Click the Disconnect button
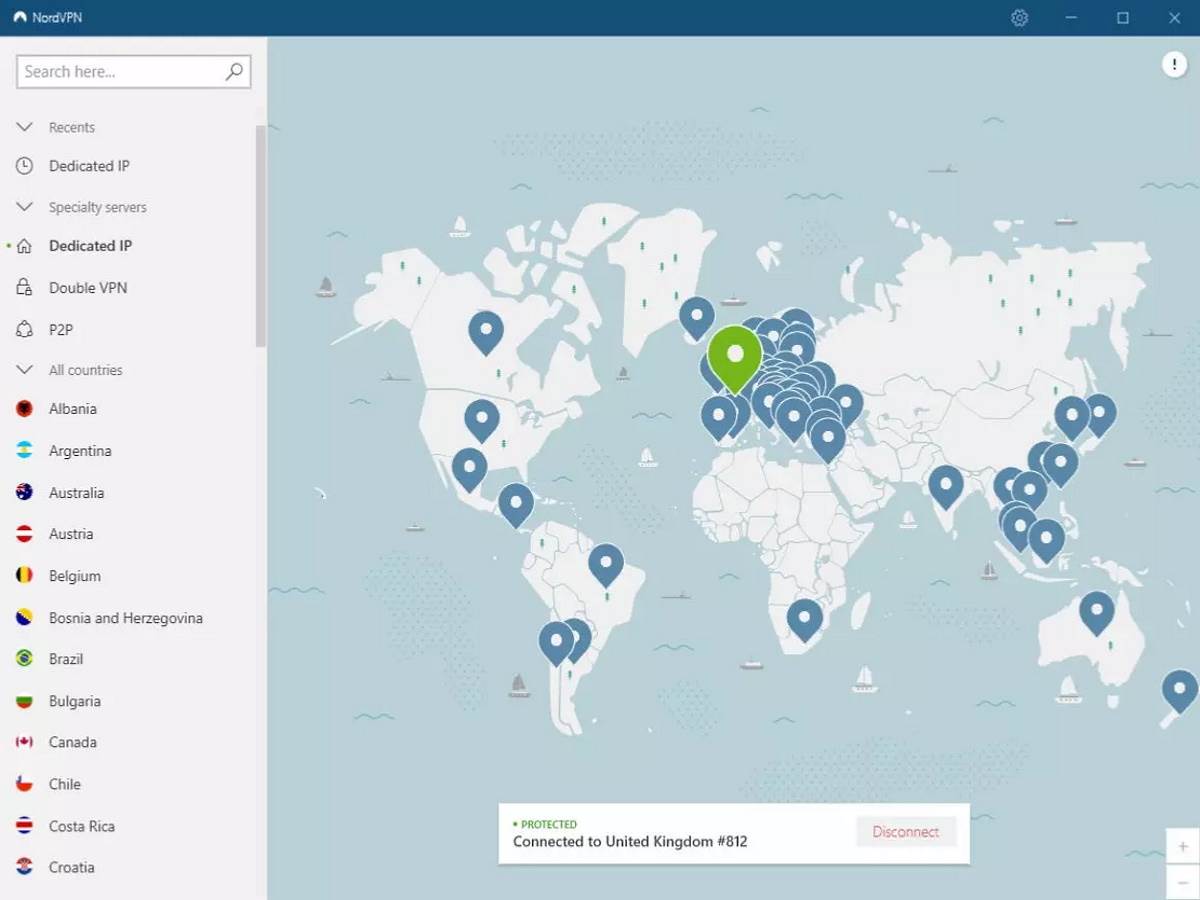Viewport: 1200px width, 900px height. [905, 831]
